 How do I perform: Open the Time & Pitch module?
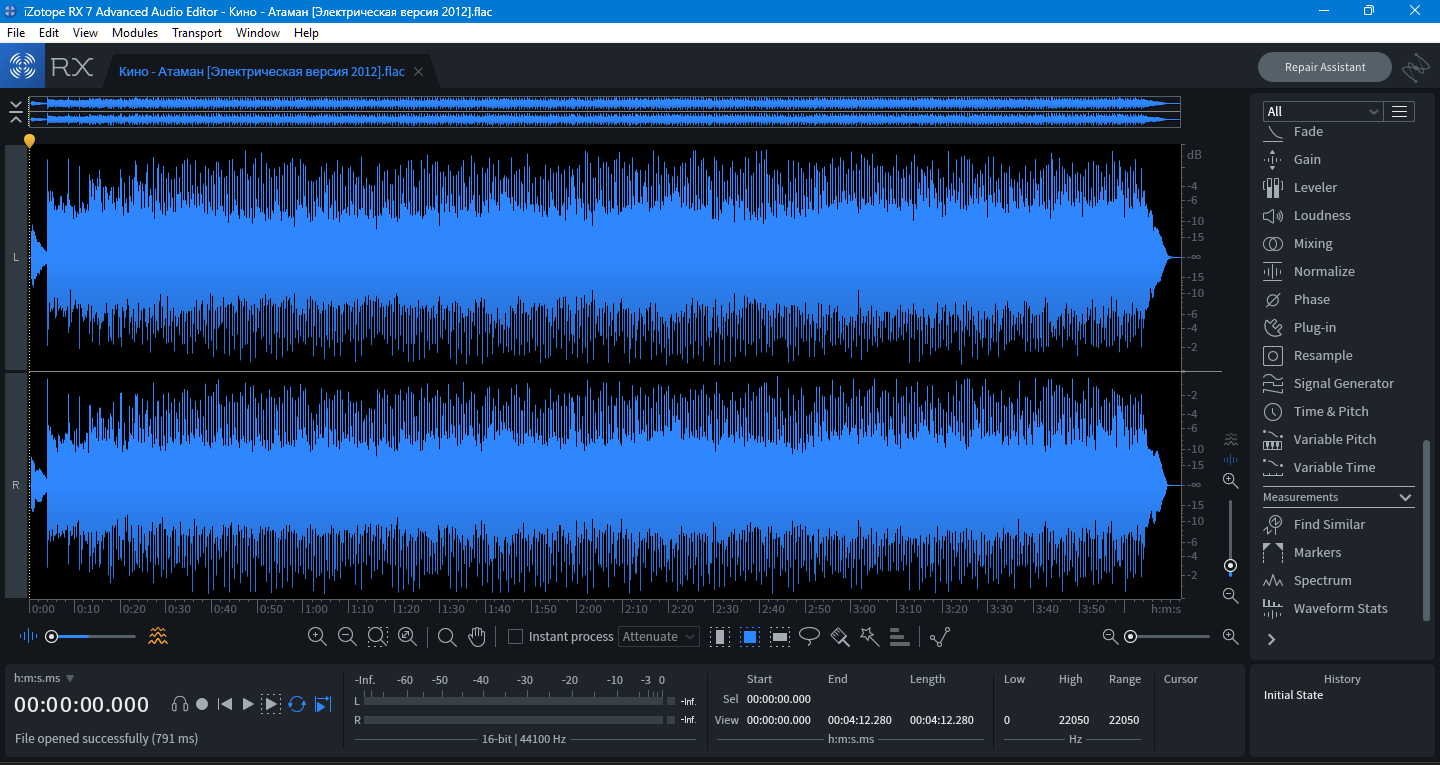1330,411
